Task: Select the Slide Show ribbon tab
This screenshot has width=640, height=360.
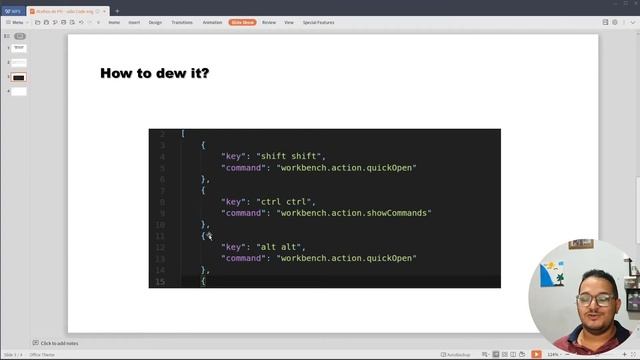Action: [x=242, y=22]
